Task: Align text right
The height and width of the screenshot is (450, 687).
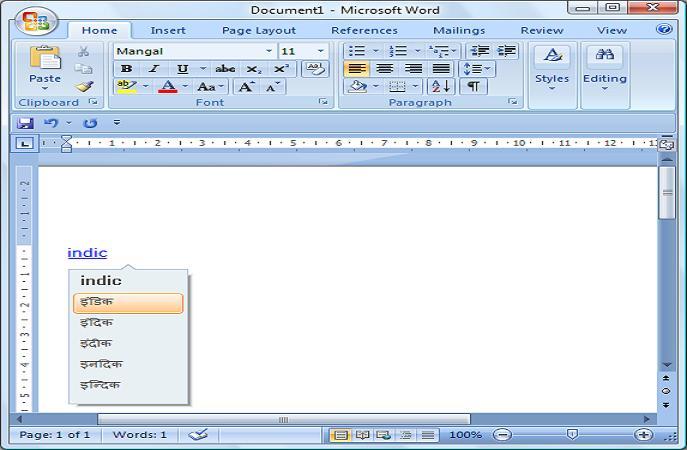Action: (413, 69)
